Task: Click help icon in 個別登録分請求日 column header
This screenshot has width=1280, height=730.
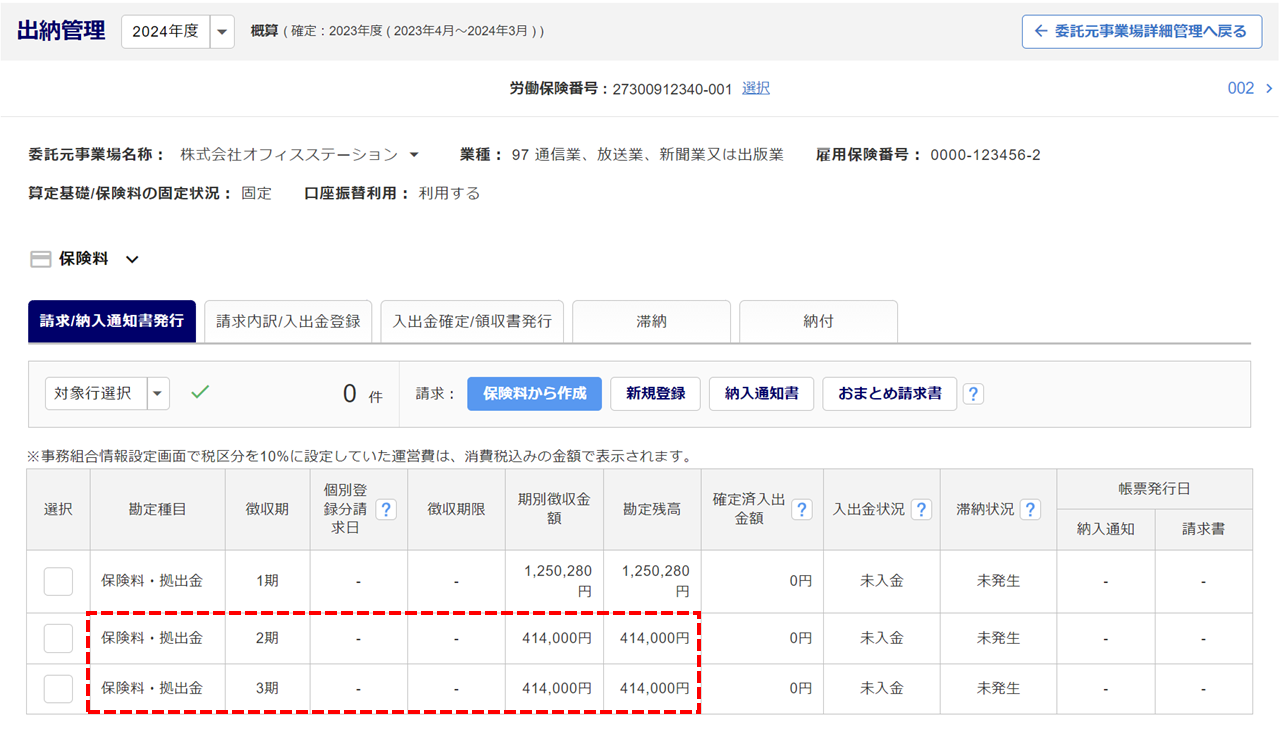Action: click(x=386, y=510)
